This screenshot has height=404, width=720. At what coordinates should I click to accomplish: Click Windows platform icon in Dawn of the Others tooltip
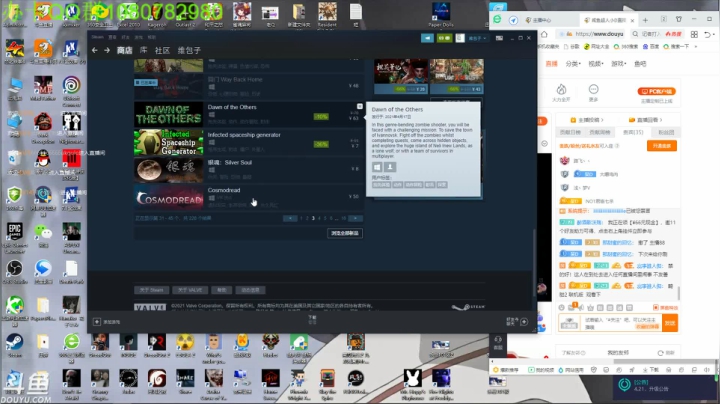377,167
